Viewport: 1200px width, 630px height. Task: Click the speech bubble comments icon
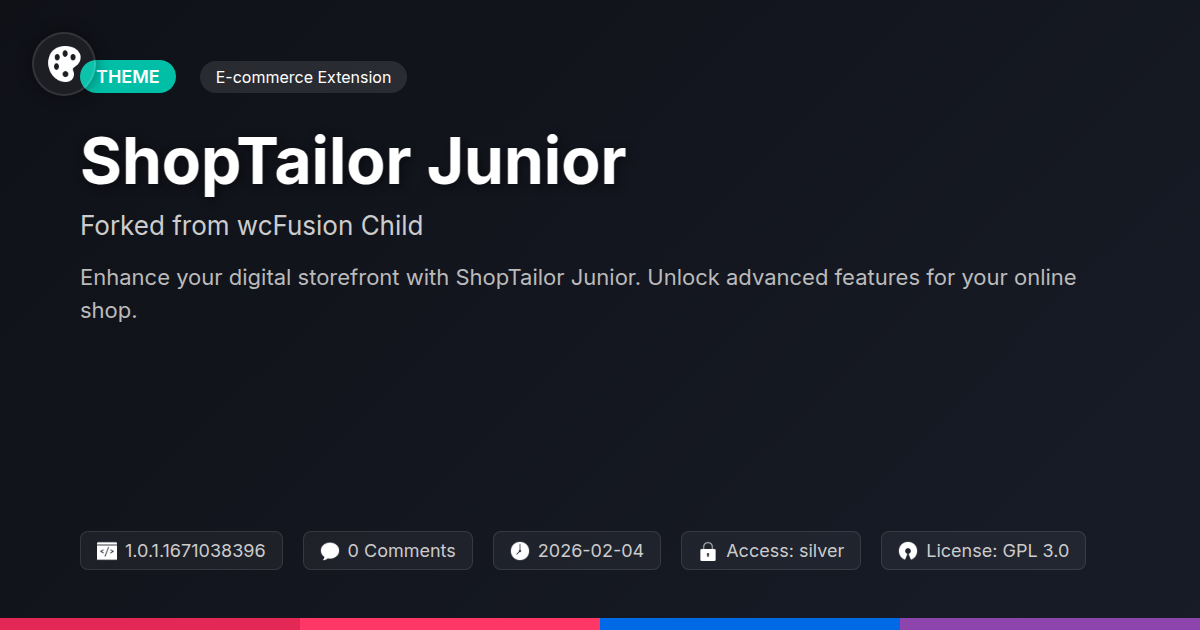coord(330,551)
